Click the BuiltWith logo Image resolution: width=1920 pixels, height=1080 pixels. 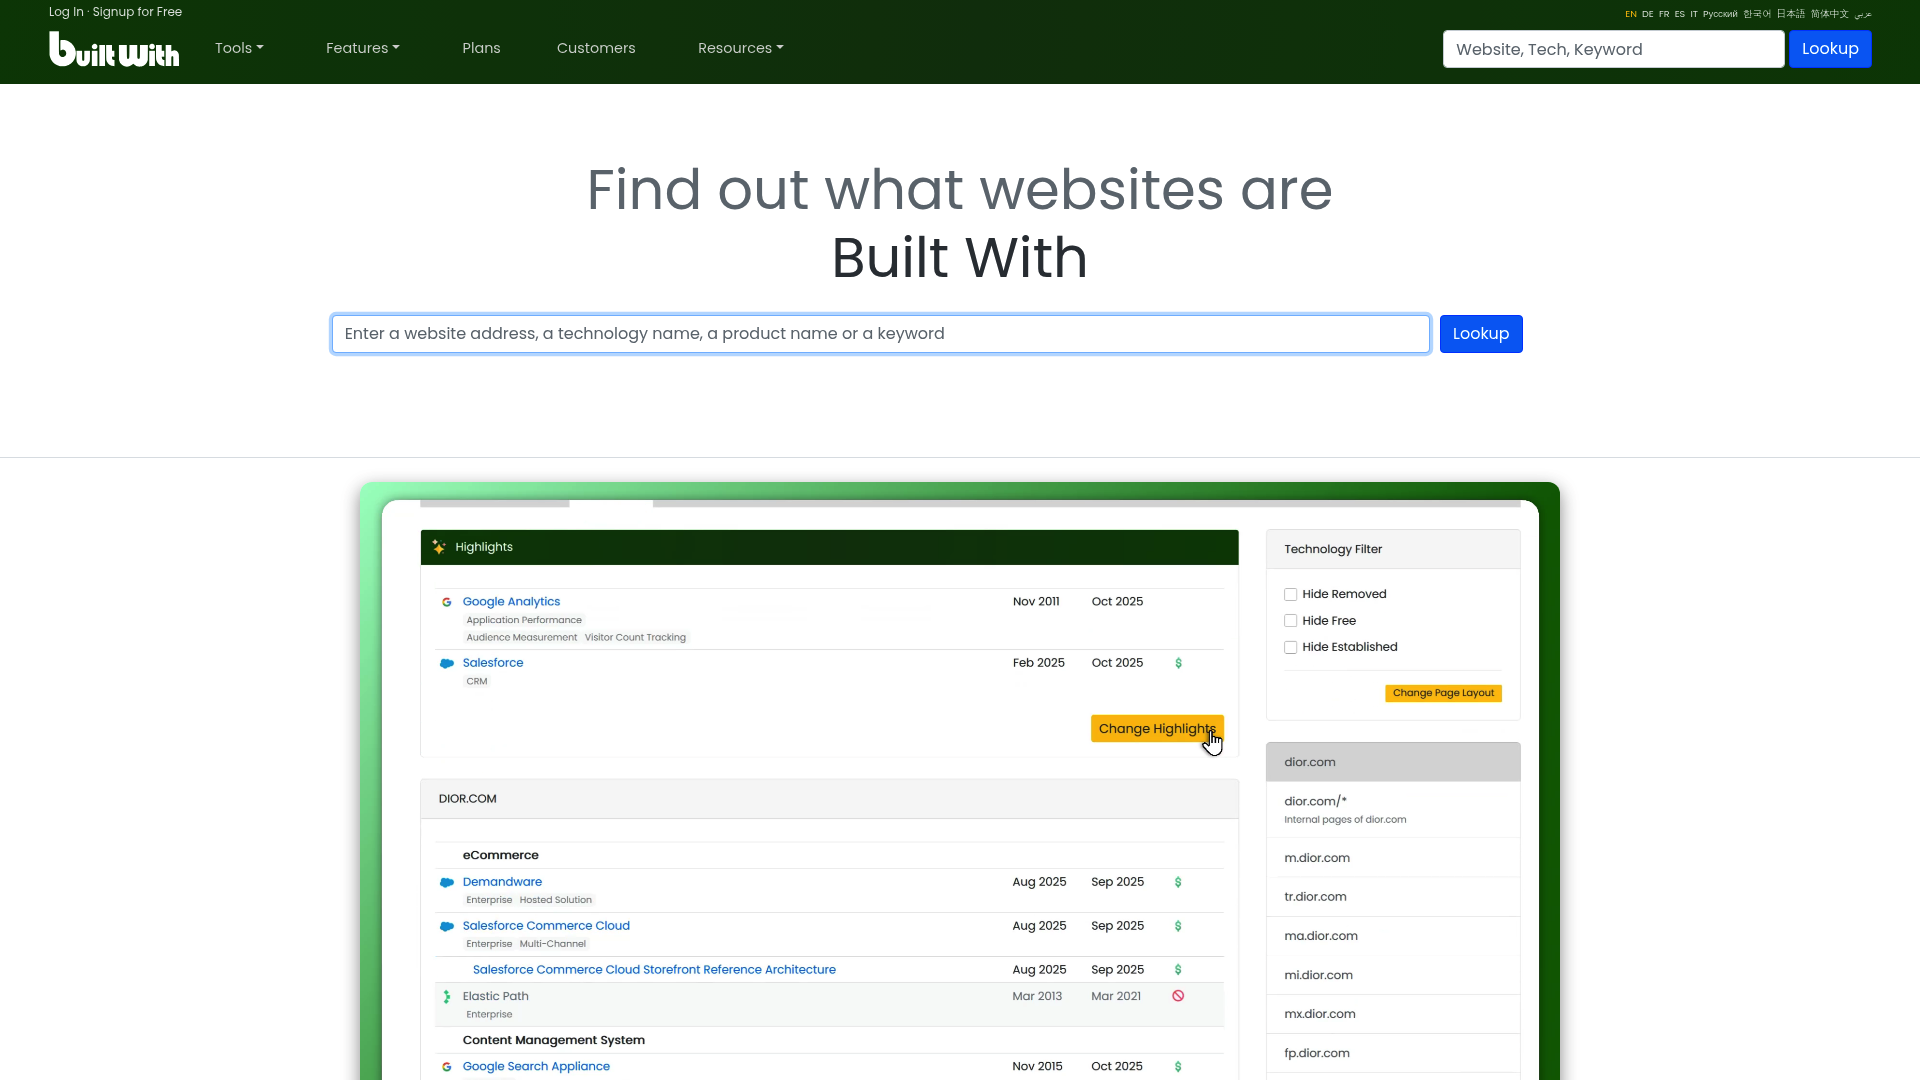pos(114,49)
